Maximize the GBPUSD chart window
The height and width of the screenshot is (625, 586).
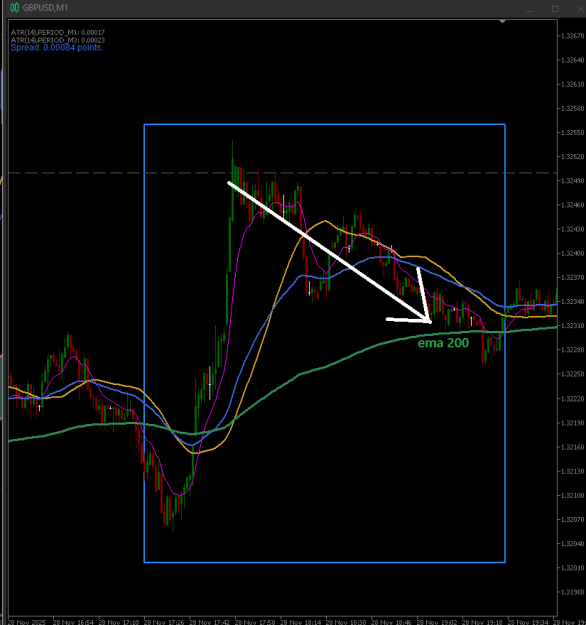tap(555, 9)
